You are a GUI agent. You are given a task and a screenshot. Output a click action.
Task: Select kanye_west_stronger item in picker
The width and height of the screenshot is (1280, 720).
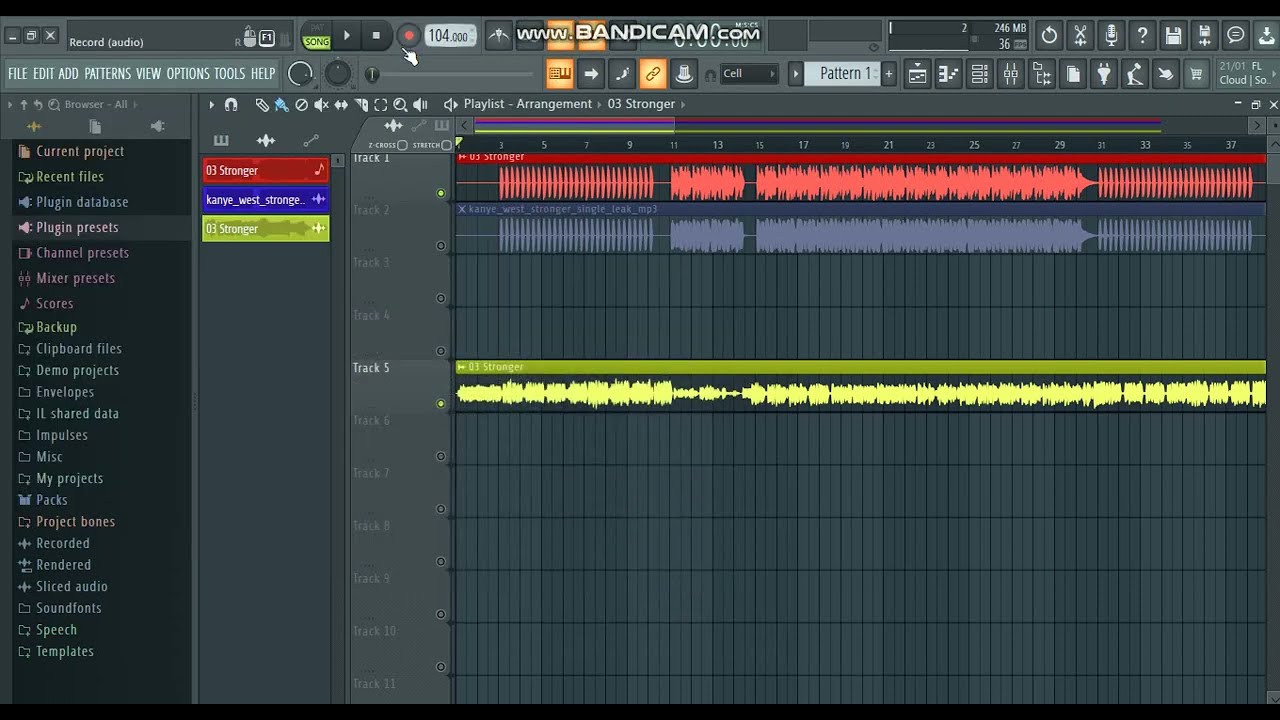pos(265,199)
